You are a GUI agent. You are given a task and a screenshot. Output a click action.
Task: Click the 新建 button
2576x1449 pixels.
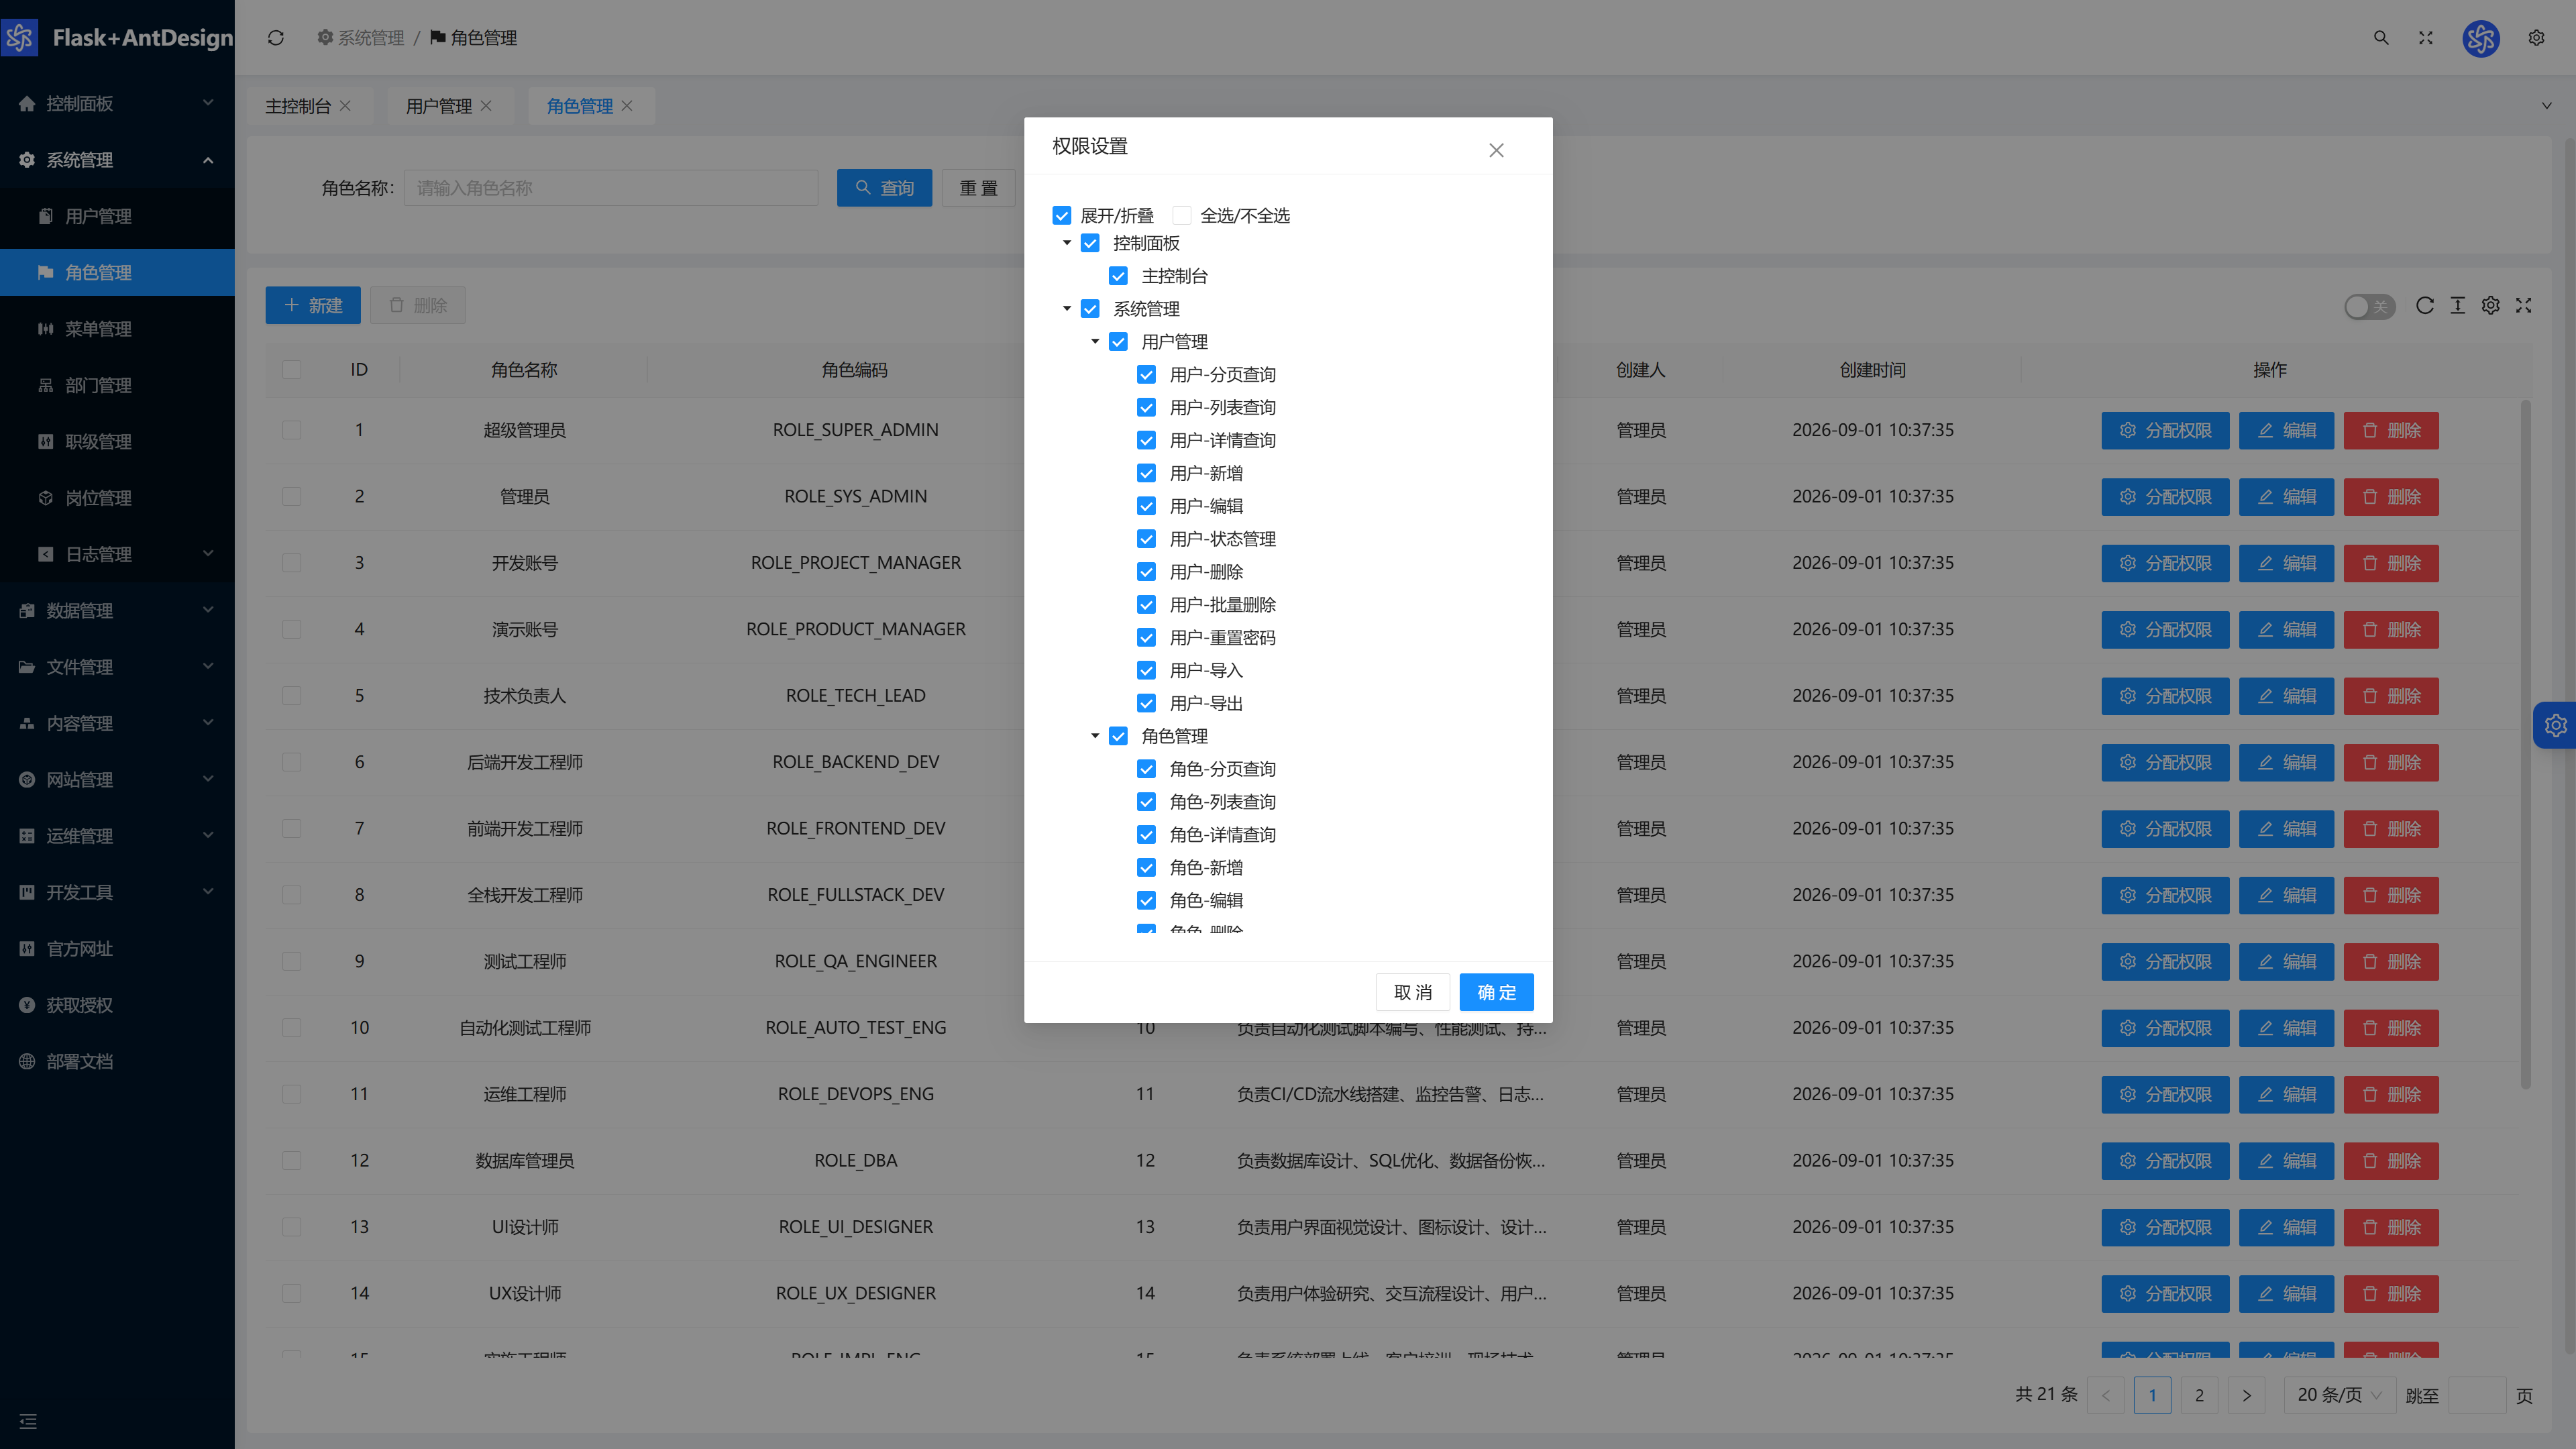[x=313, y=306]
